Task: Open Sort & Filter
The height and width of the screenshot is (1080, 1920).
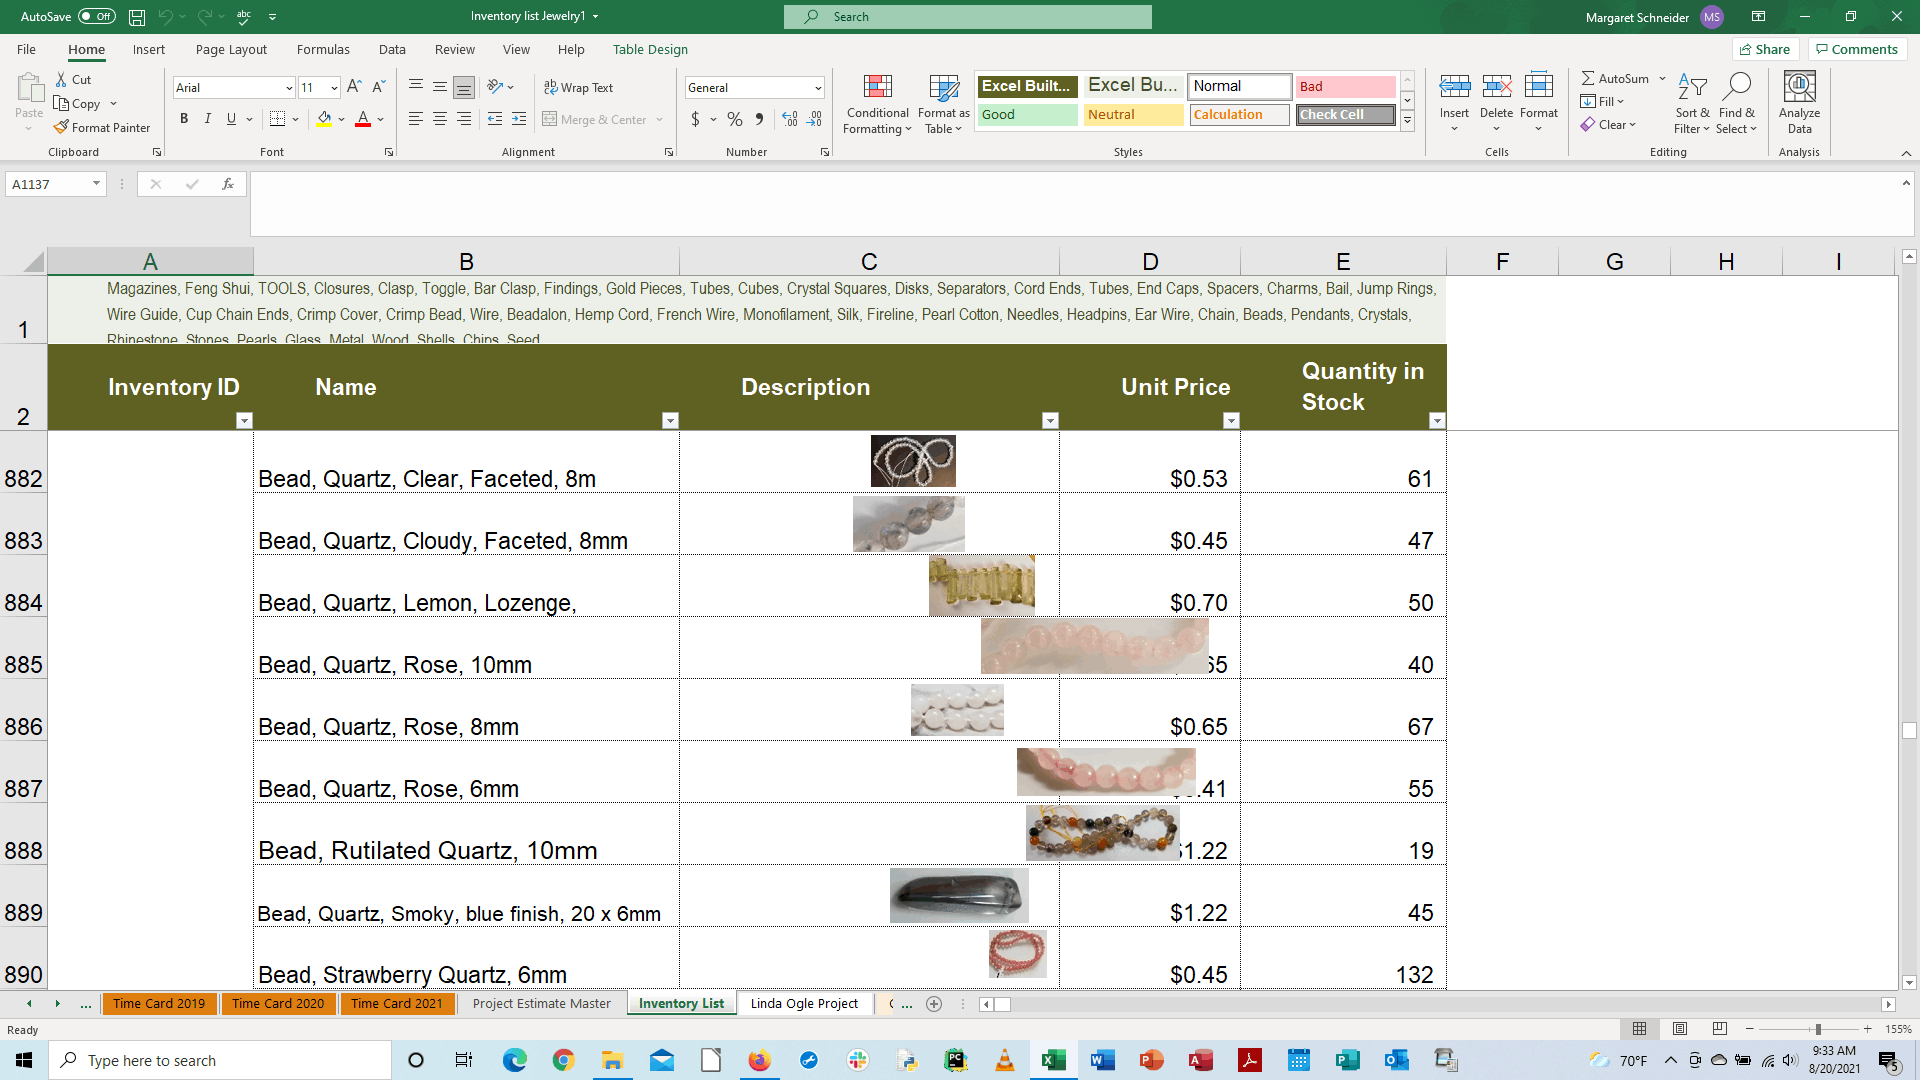Action: pyautogui.click(x=1692, y=104)
